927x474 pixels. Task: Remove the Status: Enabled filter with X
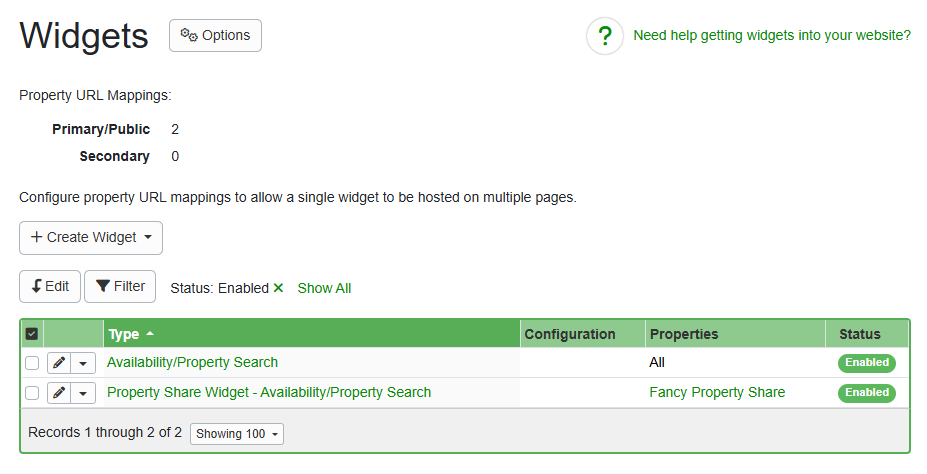coord(279,288)
